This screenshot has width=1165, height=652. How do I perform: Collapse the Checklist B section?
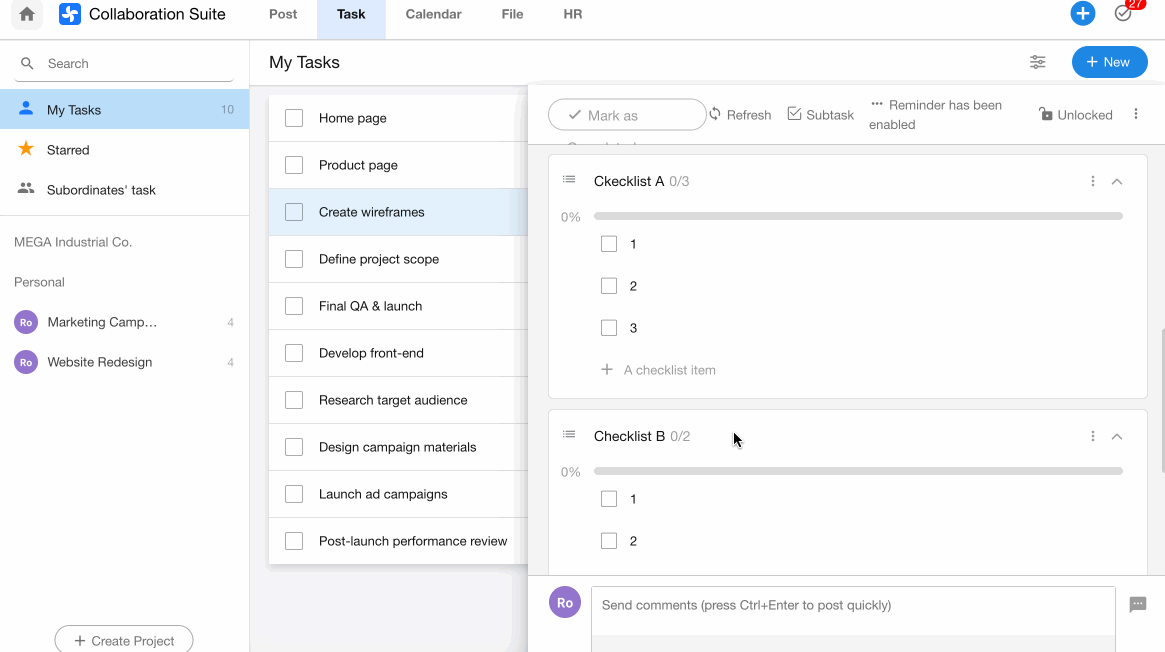pos(1117,436)
